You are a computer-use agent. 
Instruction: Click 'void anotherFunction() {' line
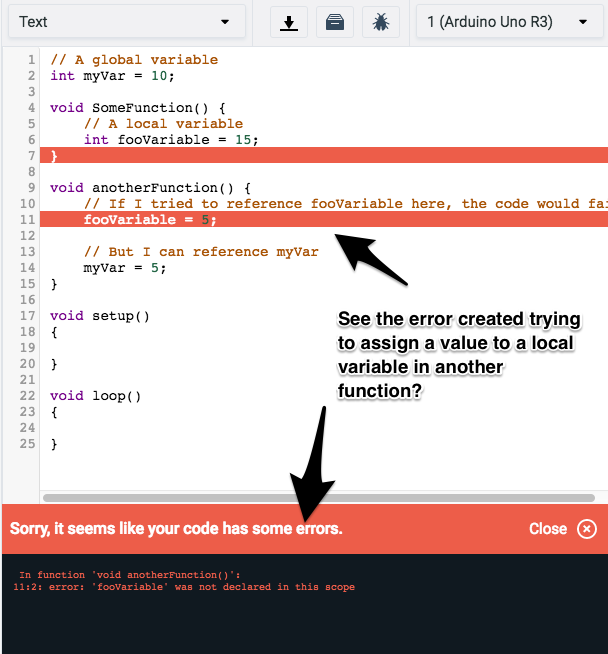[150, 188]
